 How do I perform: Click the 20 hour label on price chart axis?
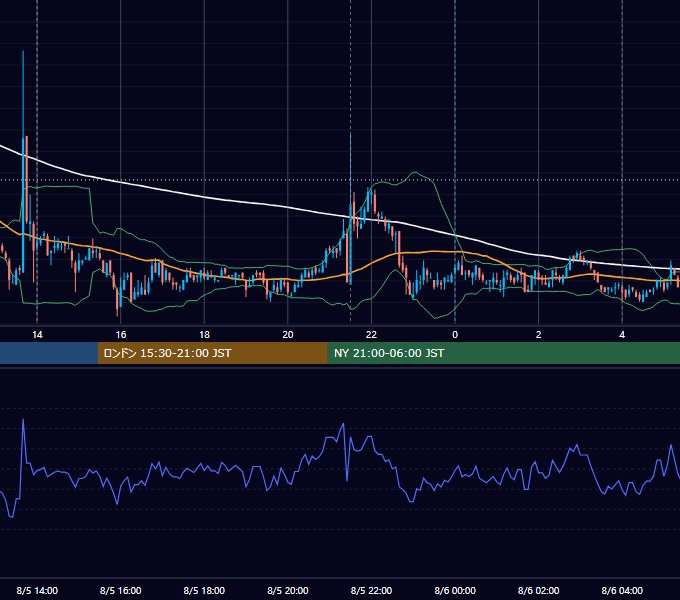288,335
